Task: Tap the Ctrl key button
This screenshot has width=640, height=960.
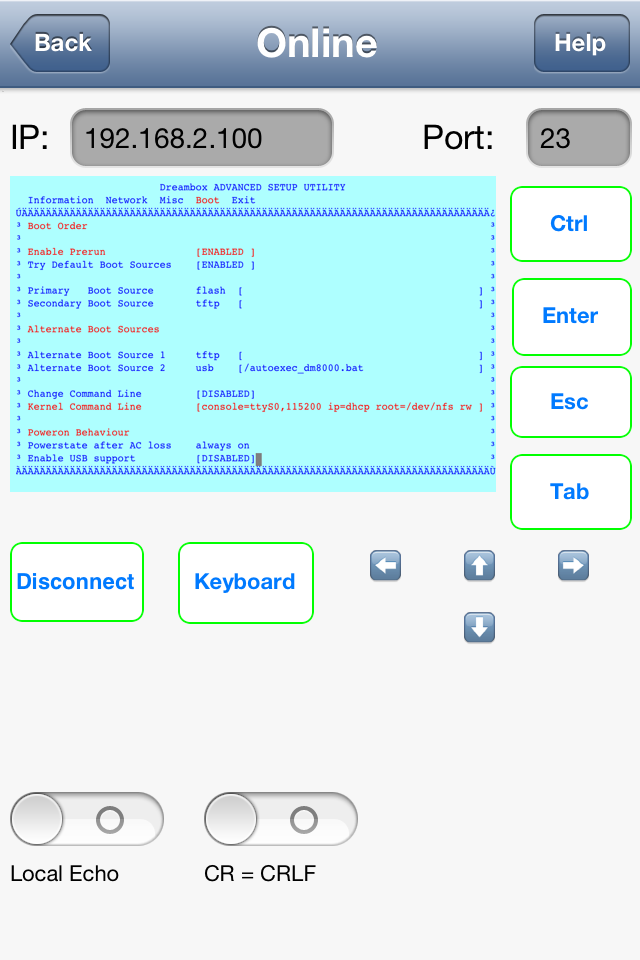Action: (570, 224)
